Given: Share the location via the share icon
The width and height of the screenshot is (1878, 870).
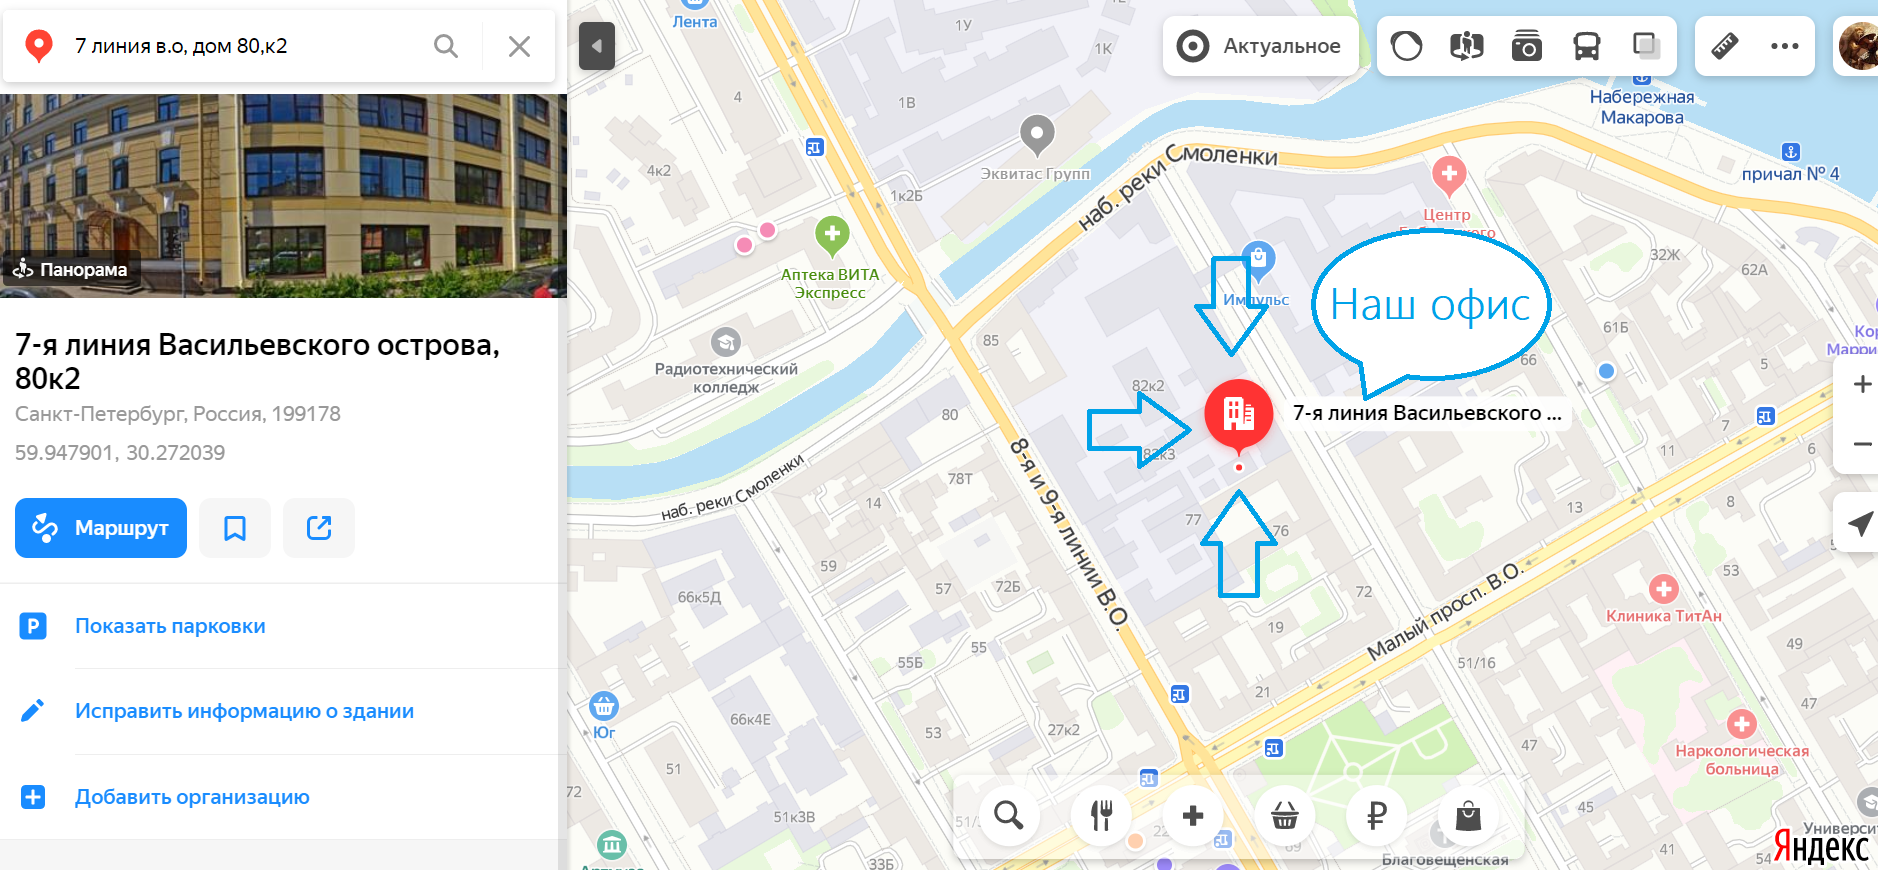Looking at the screenshot, I should tap(319, 528).
